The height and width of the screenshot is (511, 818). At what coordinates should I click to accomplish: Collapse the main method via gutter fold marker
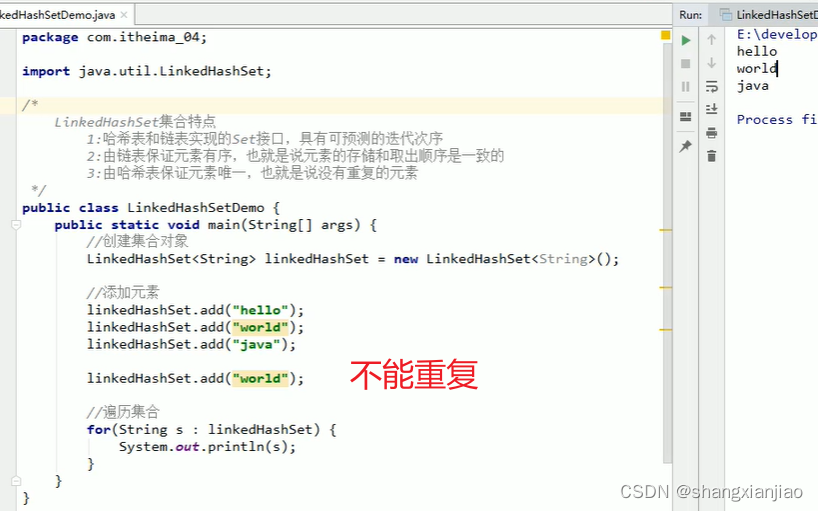pos(16,225)
